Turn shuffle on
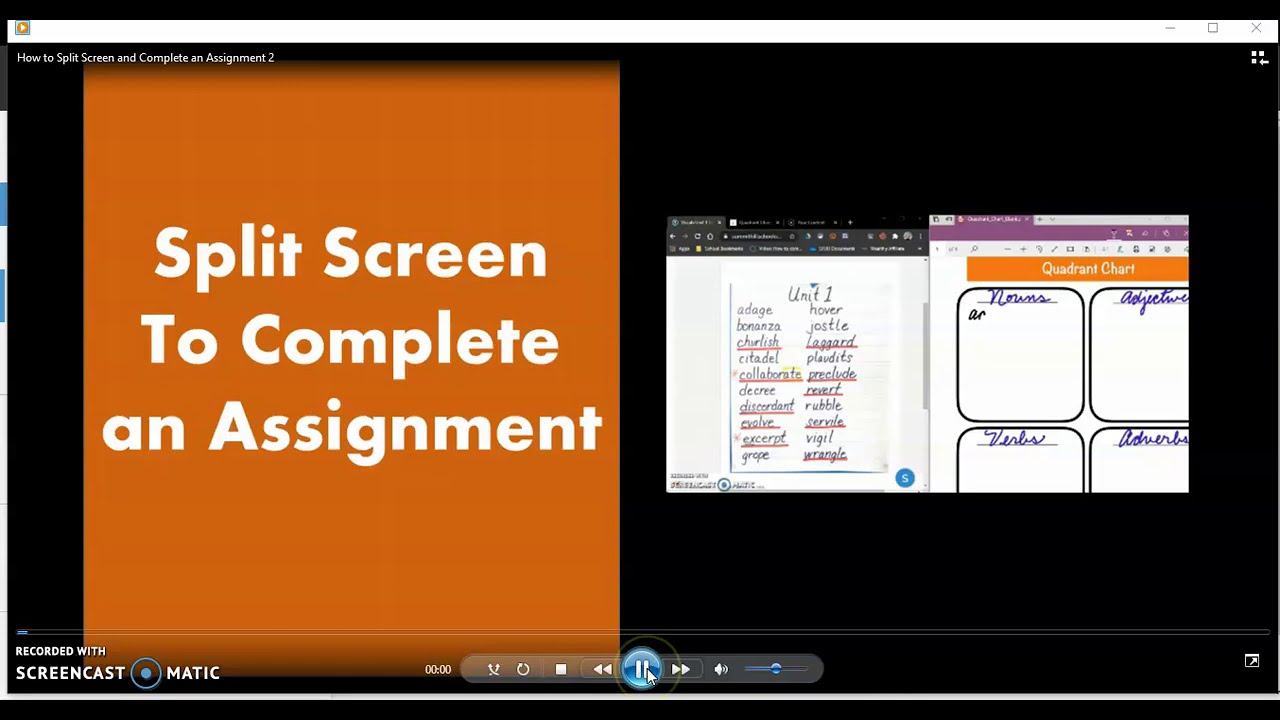The height and width of the screenshot is (720, 1280). [x=493, y=669]
